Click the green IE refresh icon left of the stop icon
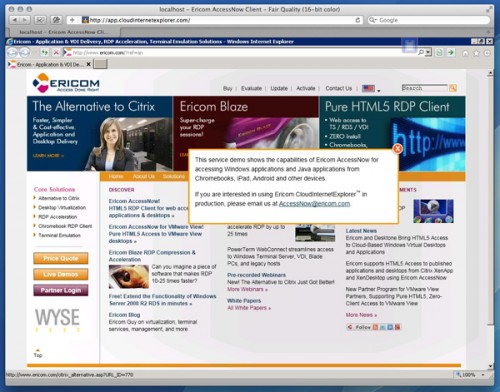The height and width of the screenshot is (392, 500). point(44,52)
